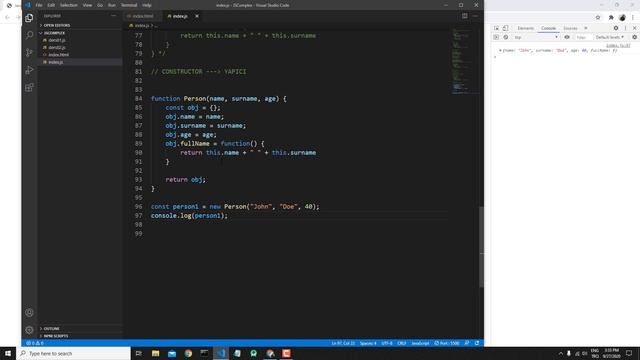Click the feedback icon in status bar
Image resolution: width=640 pixels, height=360 pixels.
pyautogui.click(x=467, y=343)
